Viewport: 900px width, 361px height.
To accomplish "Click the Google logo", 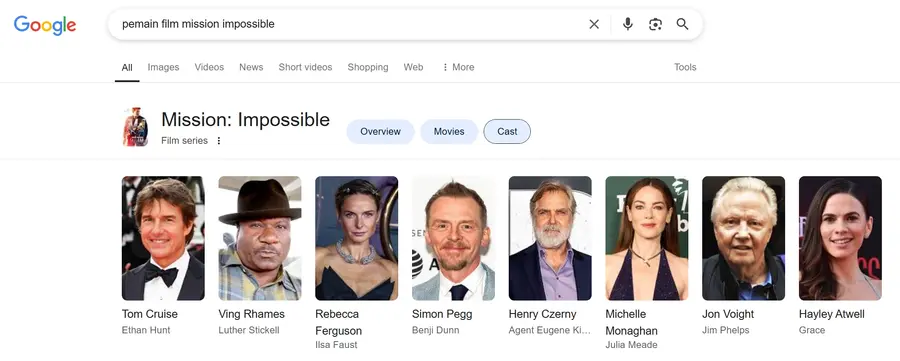I will [45, 25].
